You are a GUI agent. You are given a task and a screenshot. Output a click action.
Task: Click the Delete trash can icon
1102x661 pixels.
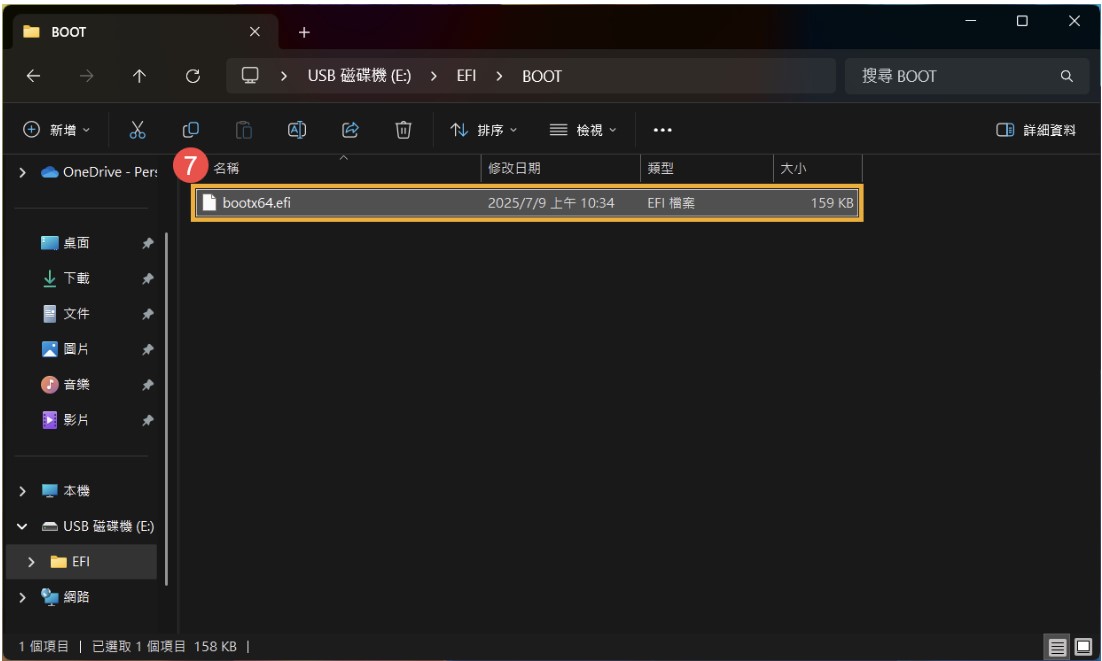point(403,130)
